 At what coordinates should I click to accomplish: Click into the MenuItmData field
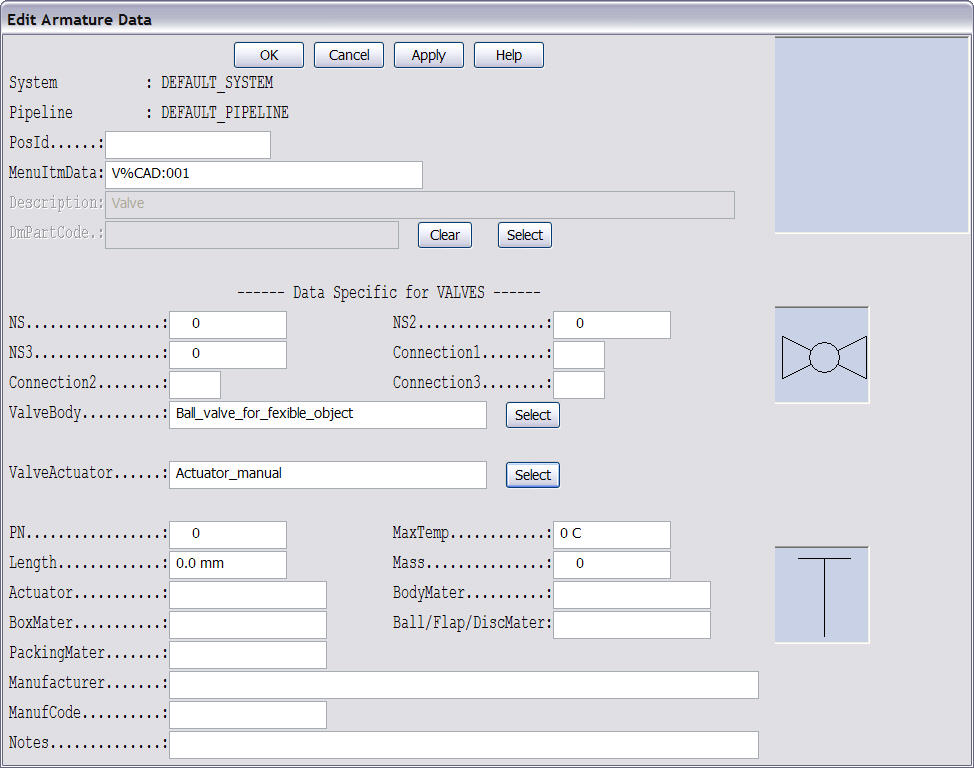tap(264, 175)
